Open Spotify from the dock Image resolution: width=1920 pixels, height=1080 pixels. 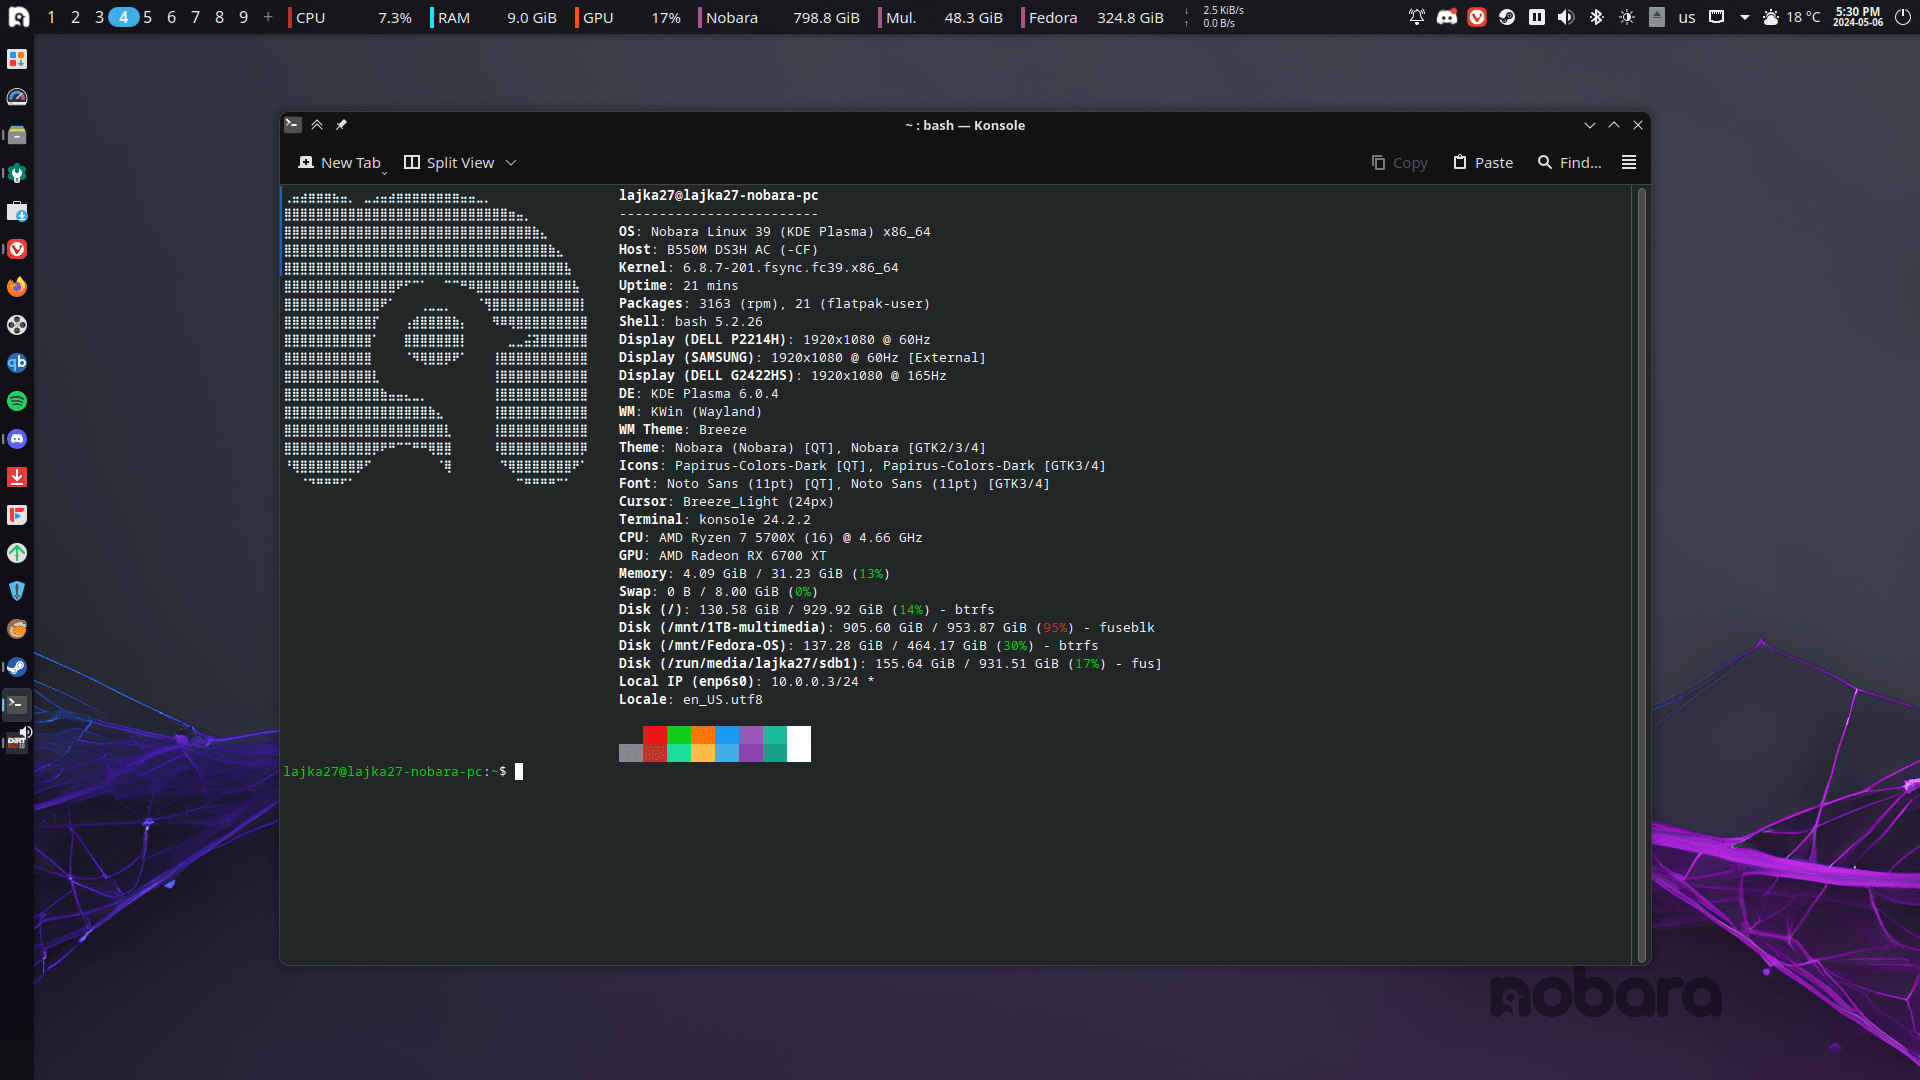[17, 401]
